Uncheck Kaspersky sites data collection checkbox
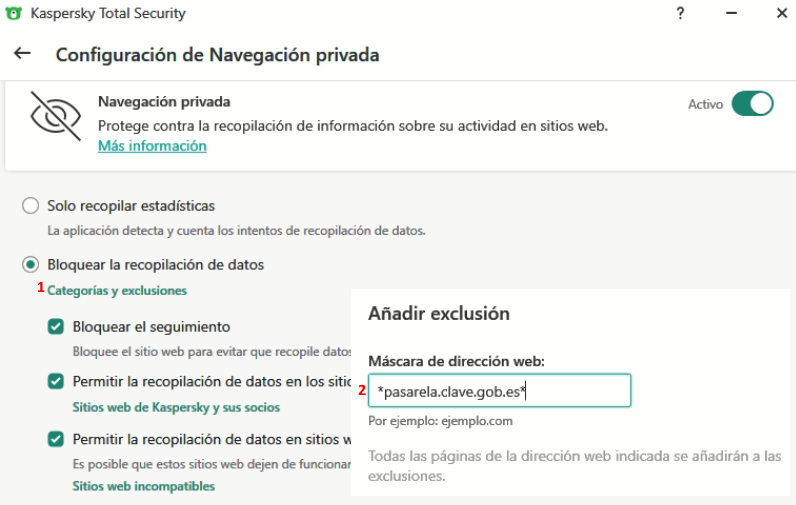The image size is (796, 505). coord(56,381)
